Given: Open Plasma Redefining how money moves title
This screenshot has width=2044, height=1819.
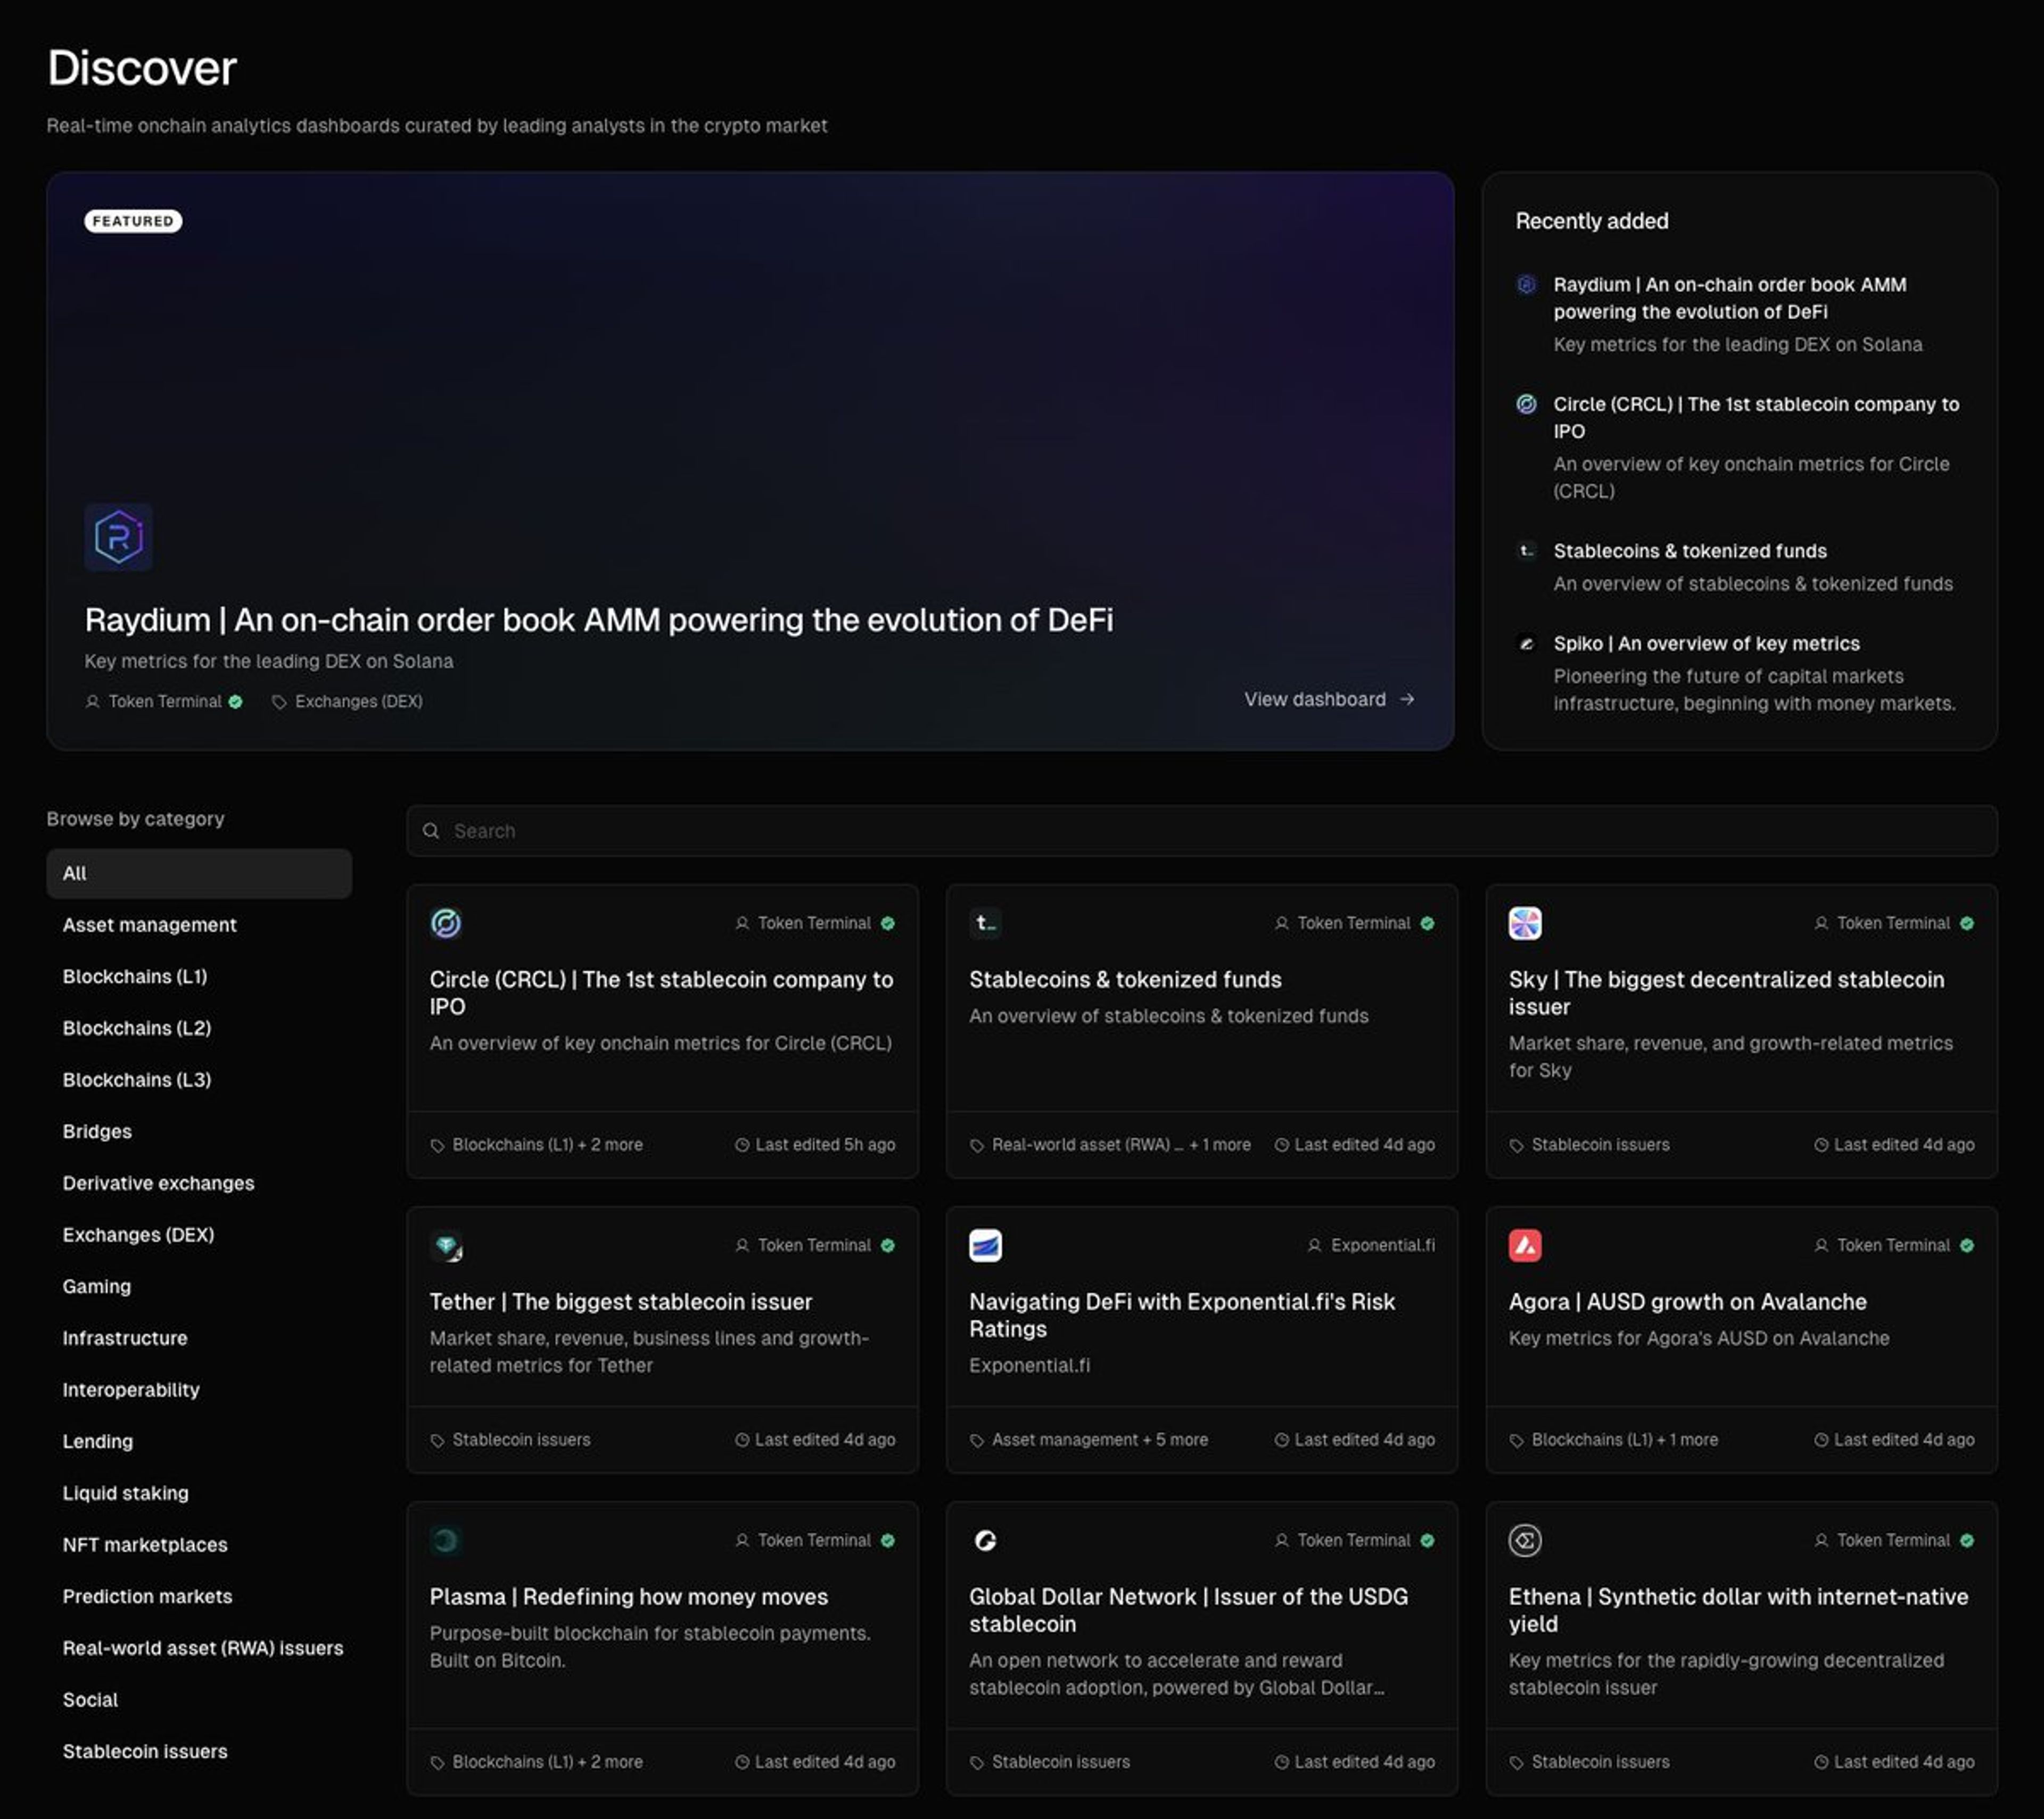Looking at the screenshot, I should click(629, 1597).
